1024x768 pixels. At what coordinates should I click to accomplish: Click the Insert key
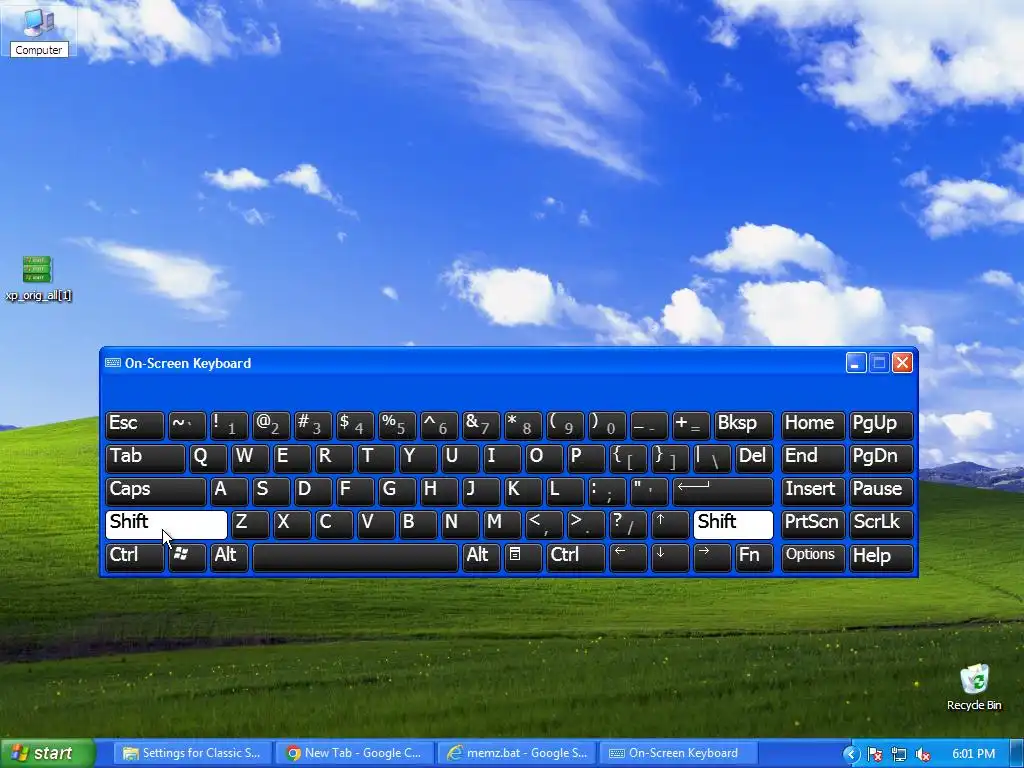point(812,491)
